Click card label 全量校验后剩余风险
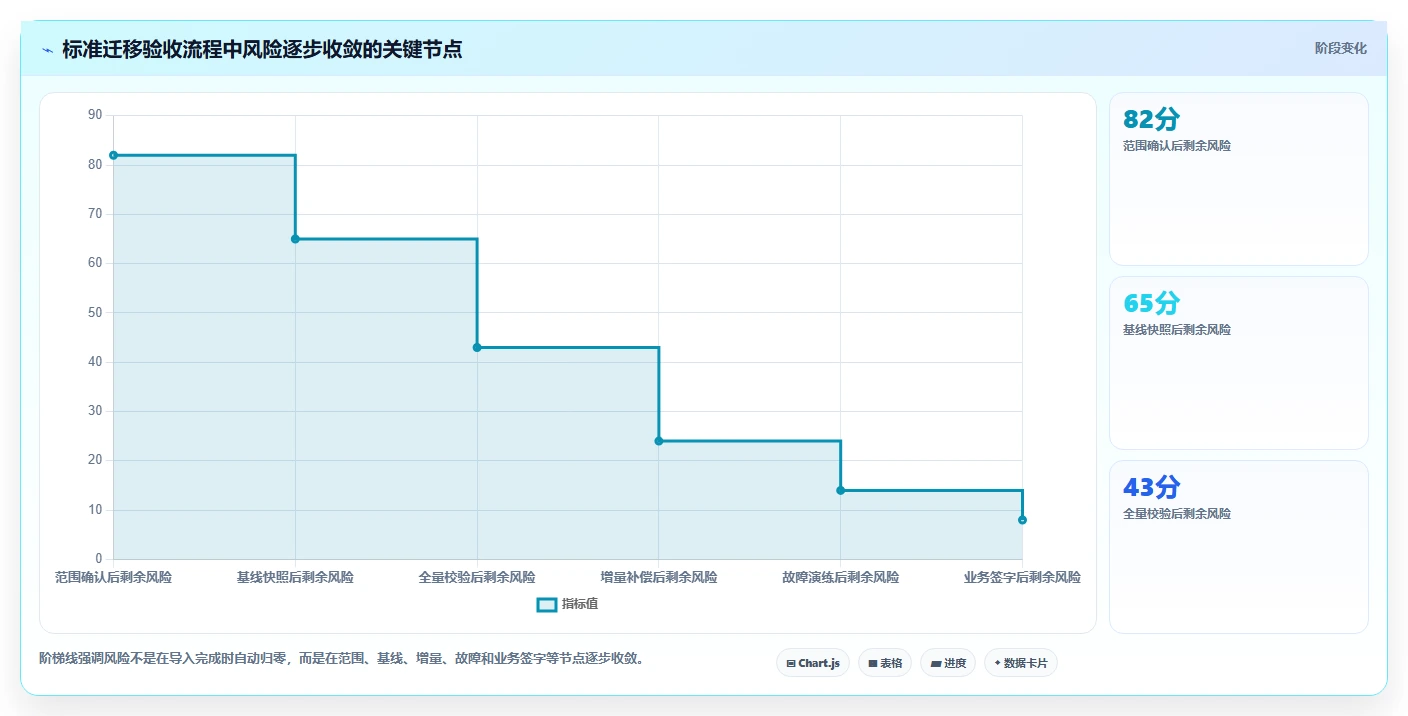The height and width of the screenshot is (716, 1408). (x=1177, y=514)
